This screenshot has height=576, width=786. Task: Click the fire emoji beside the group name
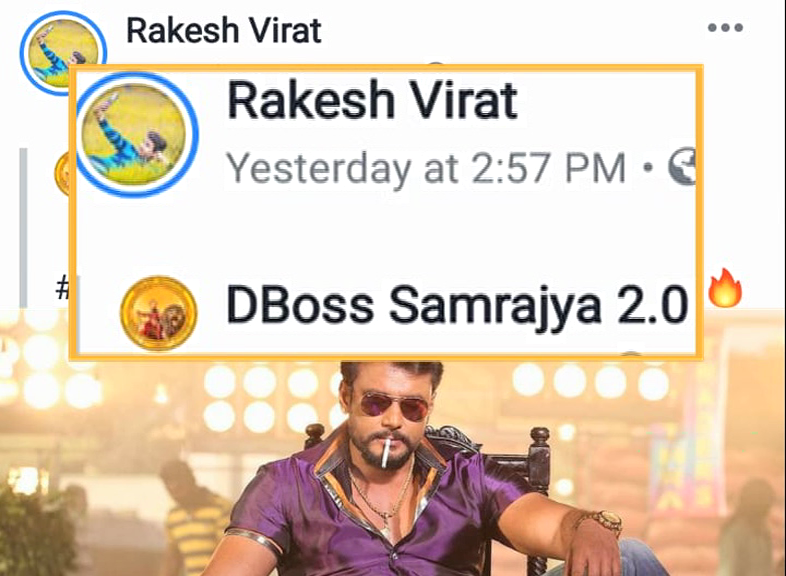[x=725, y=288]
